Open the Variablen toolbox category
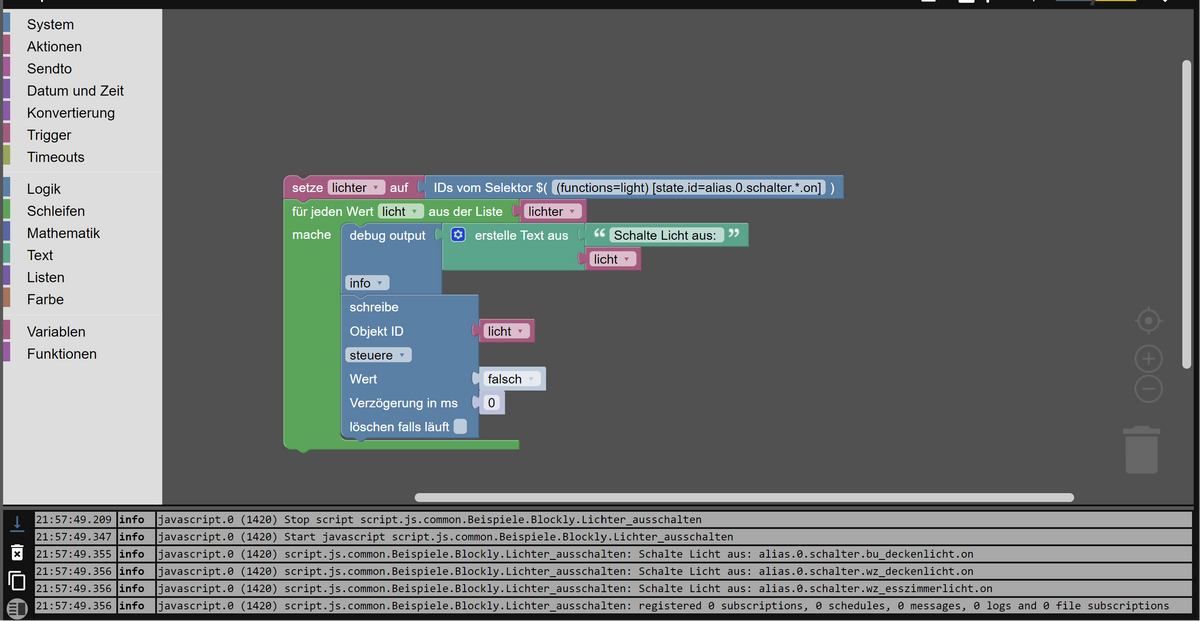1200x621 pixels. point(56,331)
